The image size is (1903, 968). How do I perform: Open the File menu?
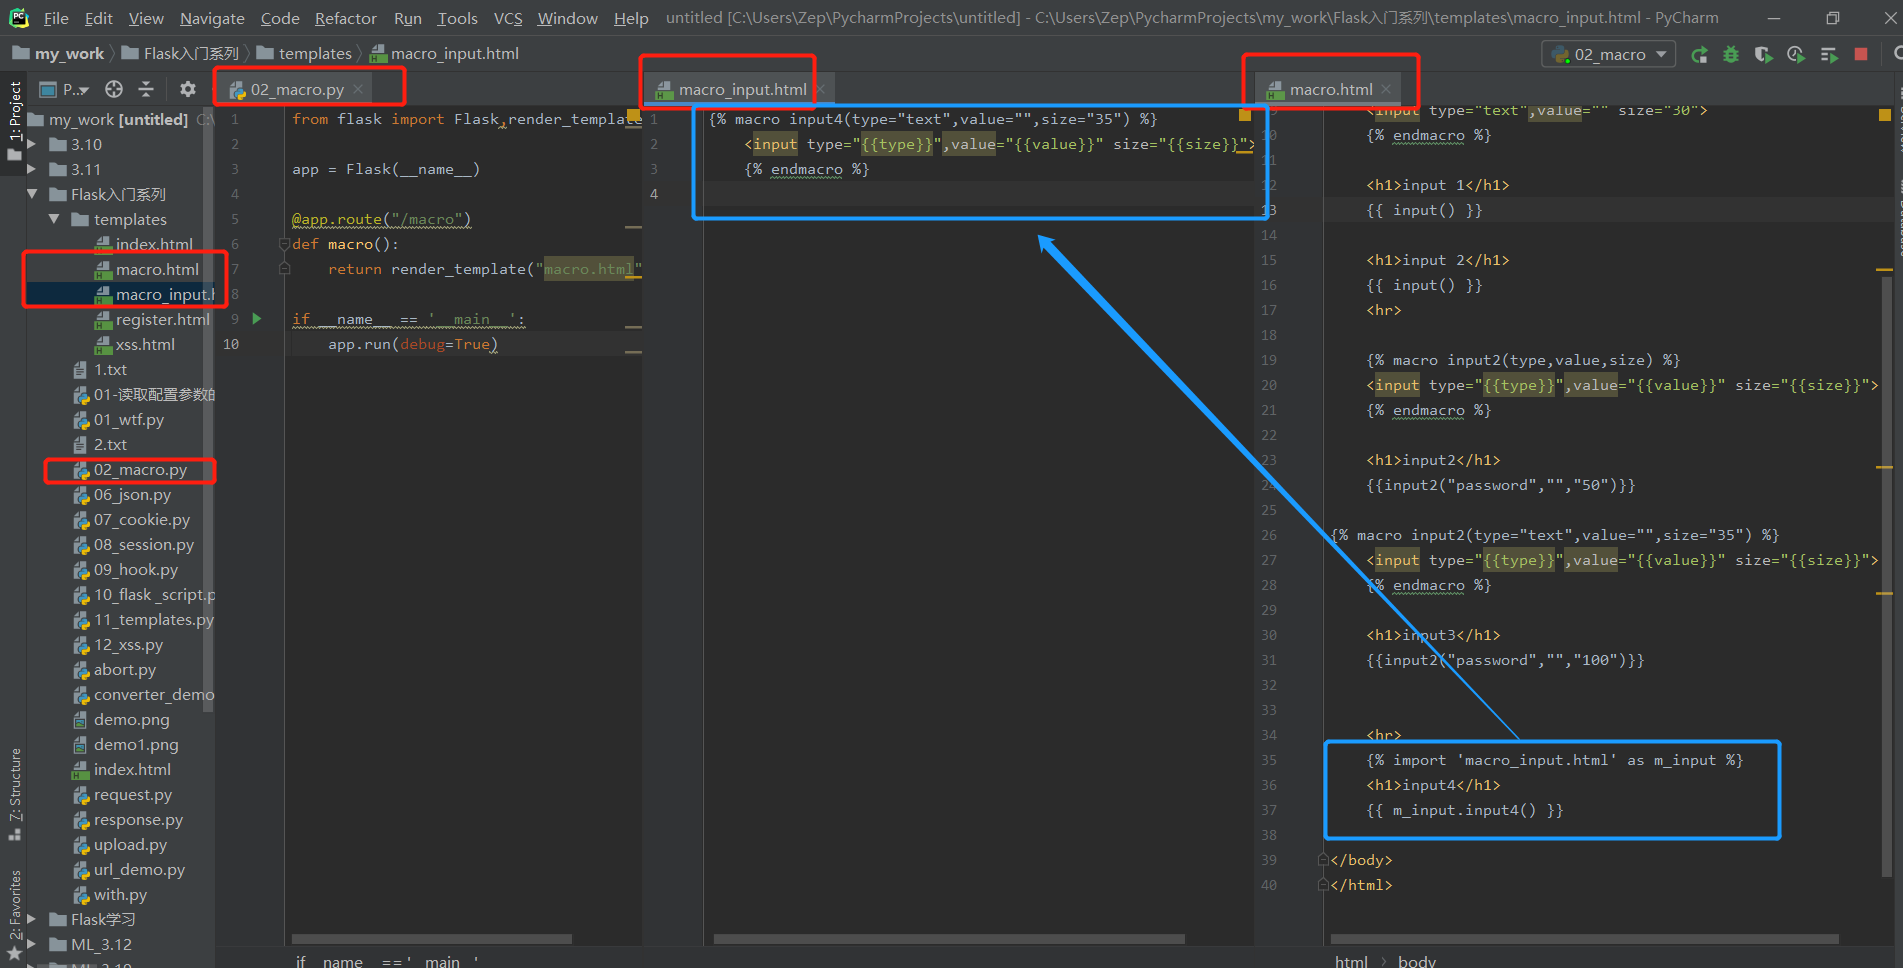[x=56, y=18]
